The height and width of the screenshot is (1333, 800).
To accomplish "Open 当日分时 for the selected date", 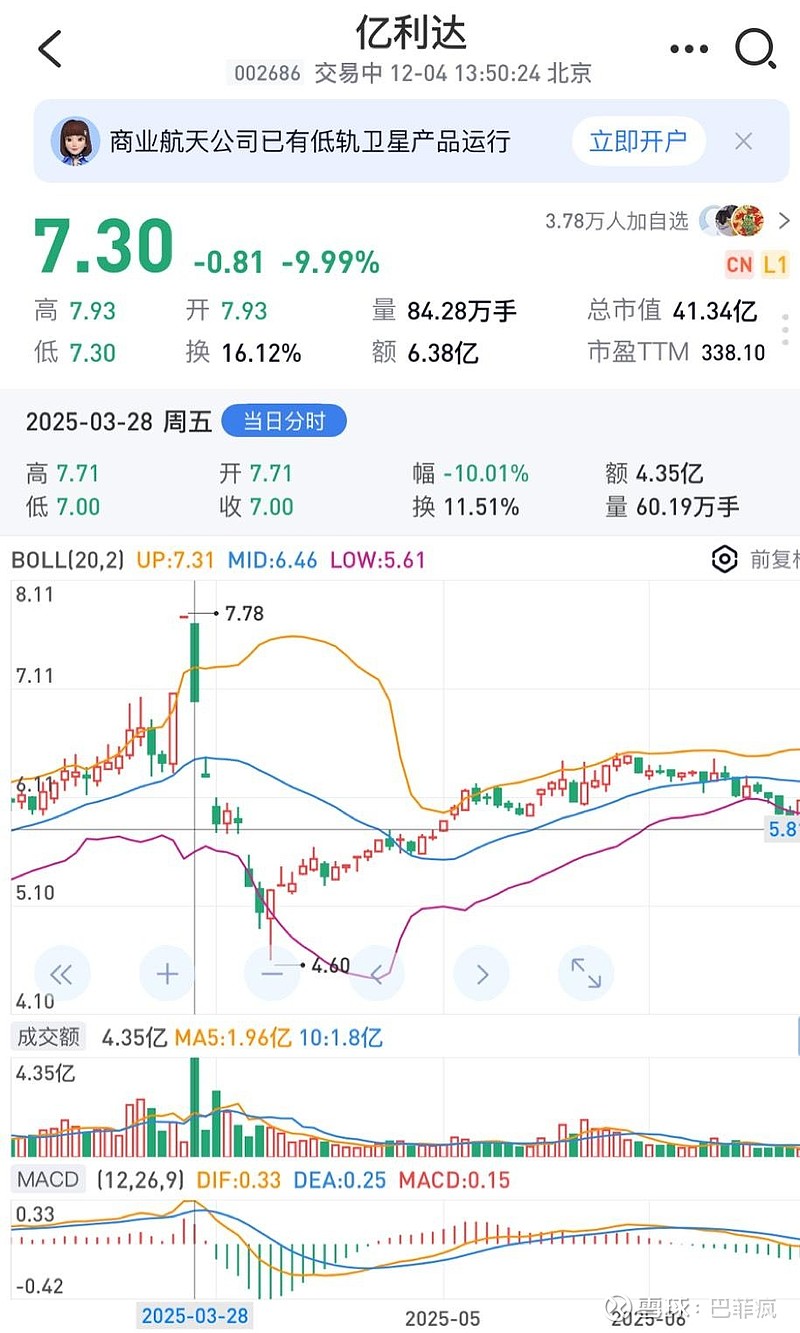I will 284,422.
